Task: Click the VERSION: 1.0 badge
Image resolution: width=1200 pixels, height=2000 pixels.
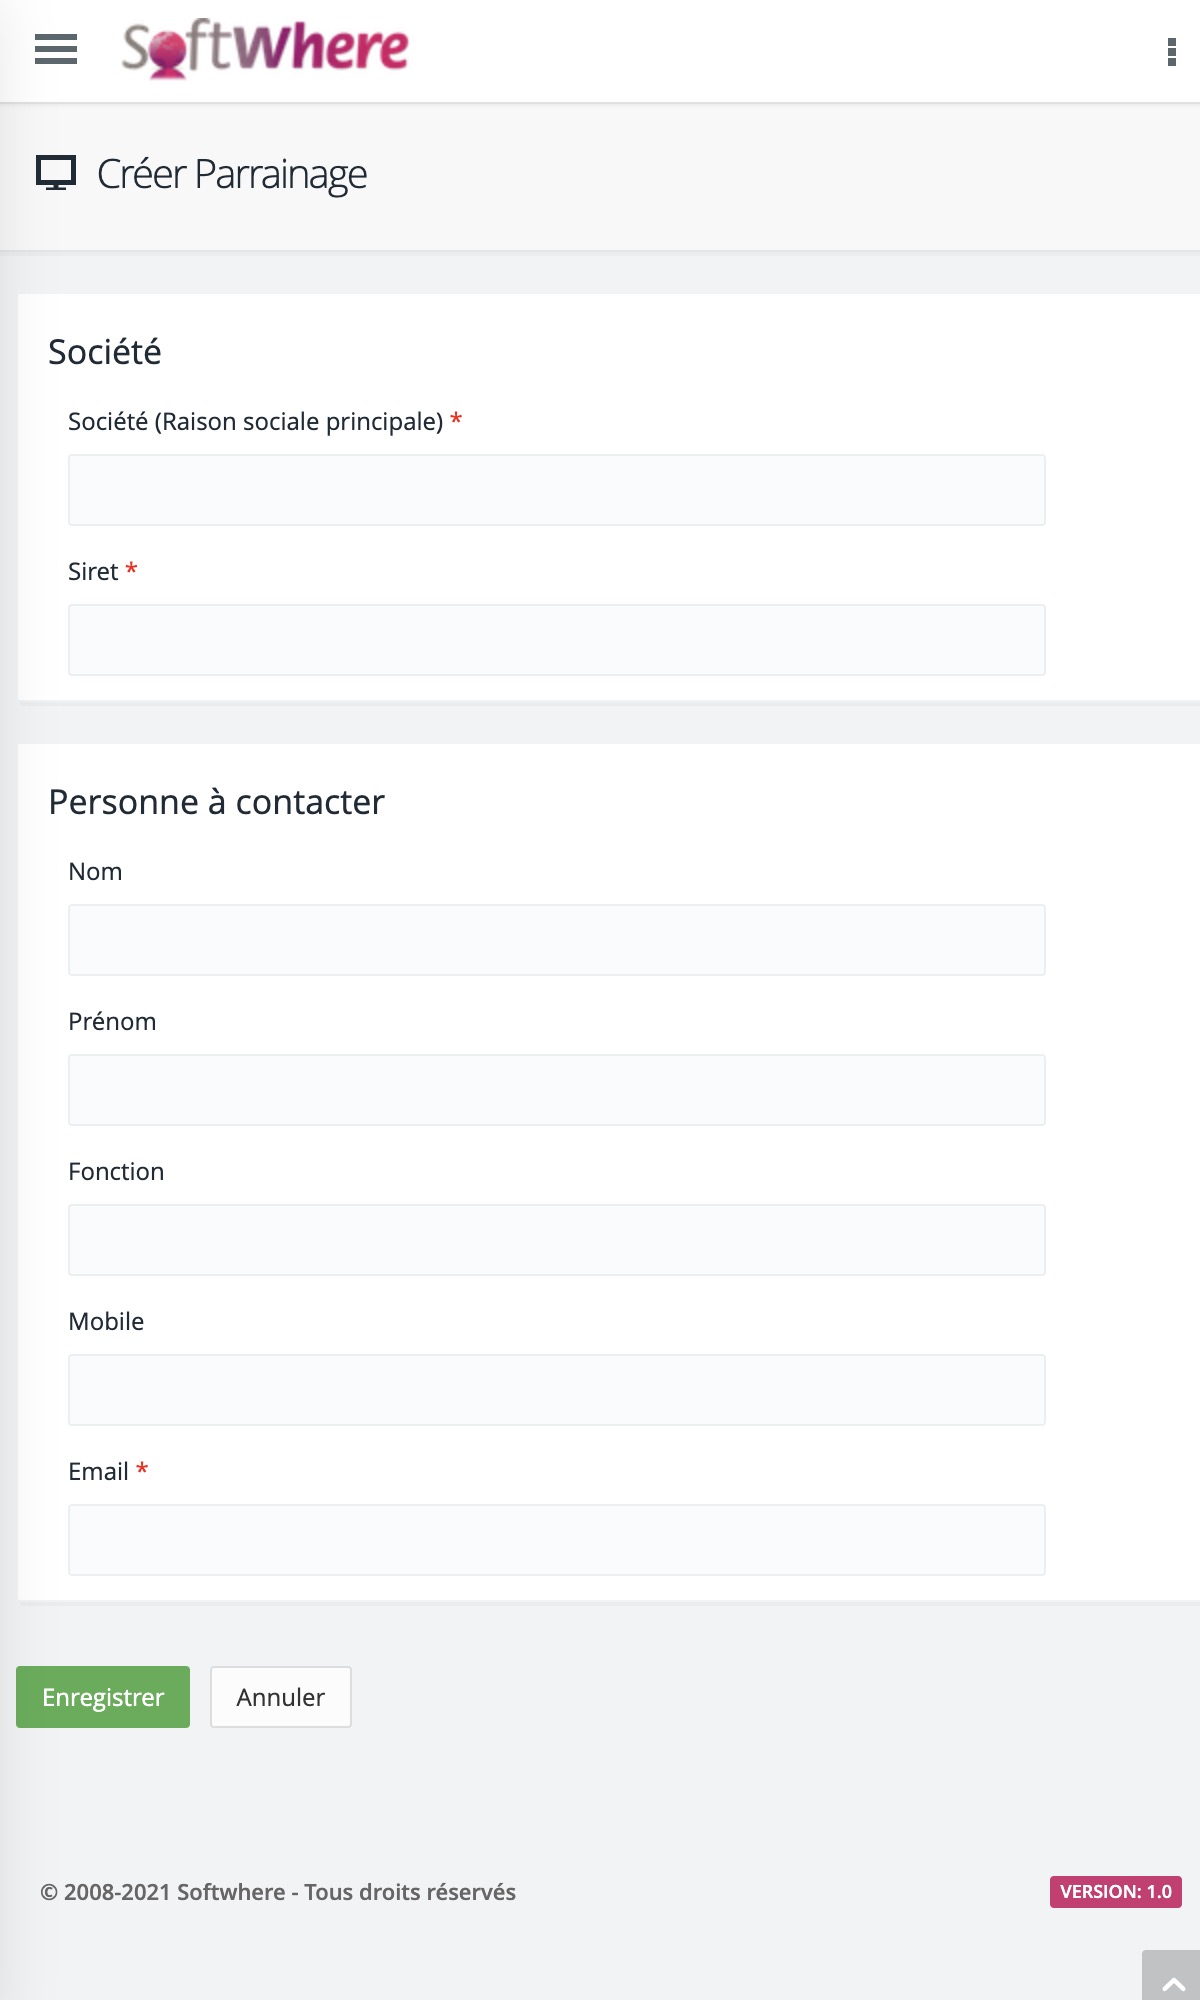Action: pos(1116,1892)
